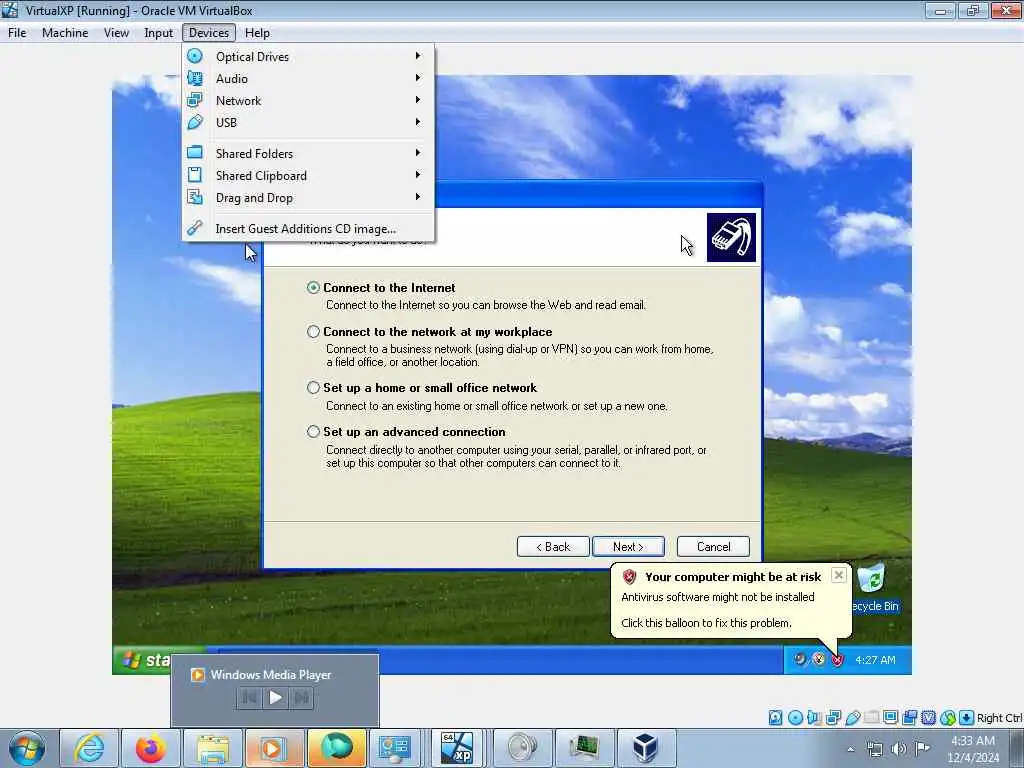
Task: Click network indicator in VirtualBox status bar
Action: [833, 718]
